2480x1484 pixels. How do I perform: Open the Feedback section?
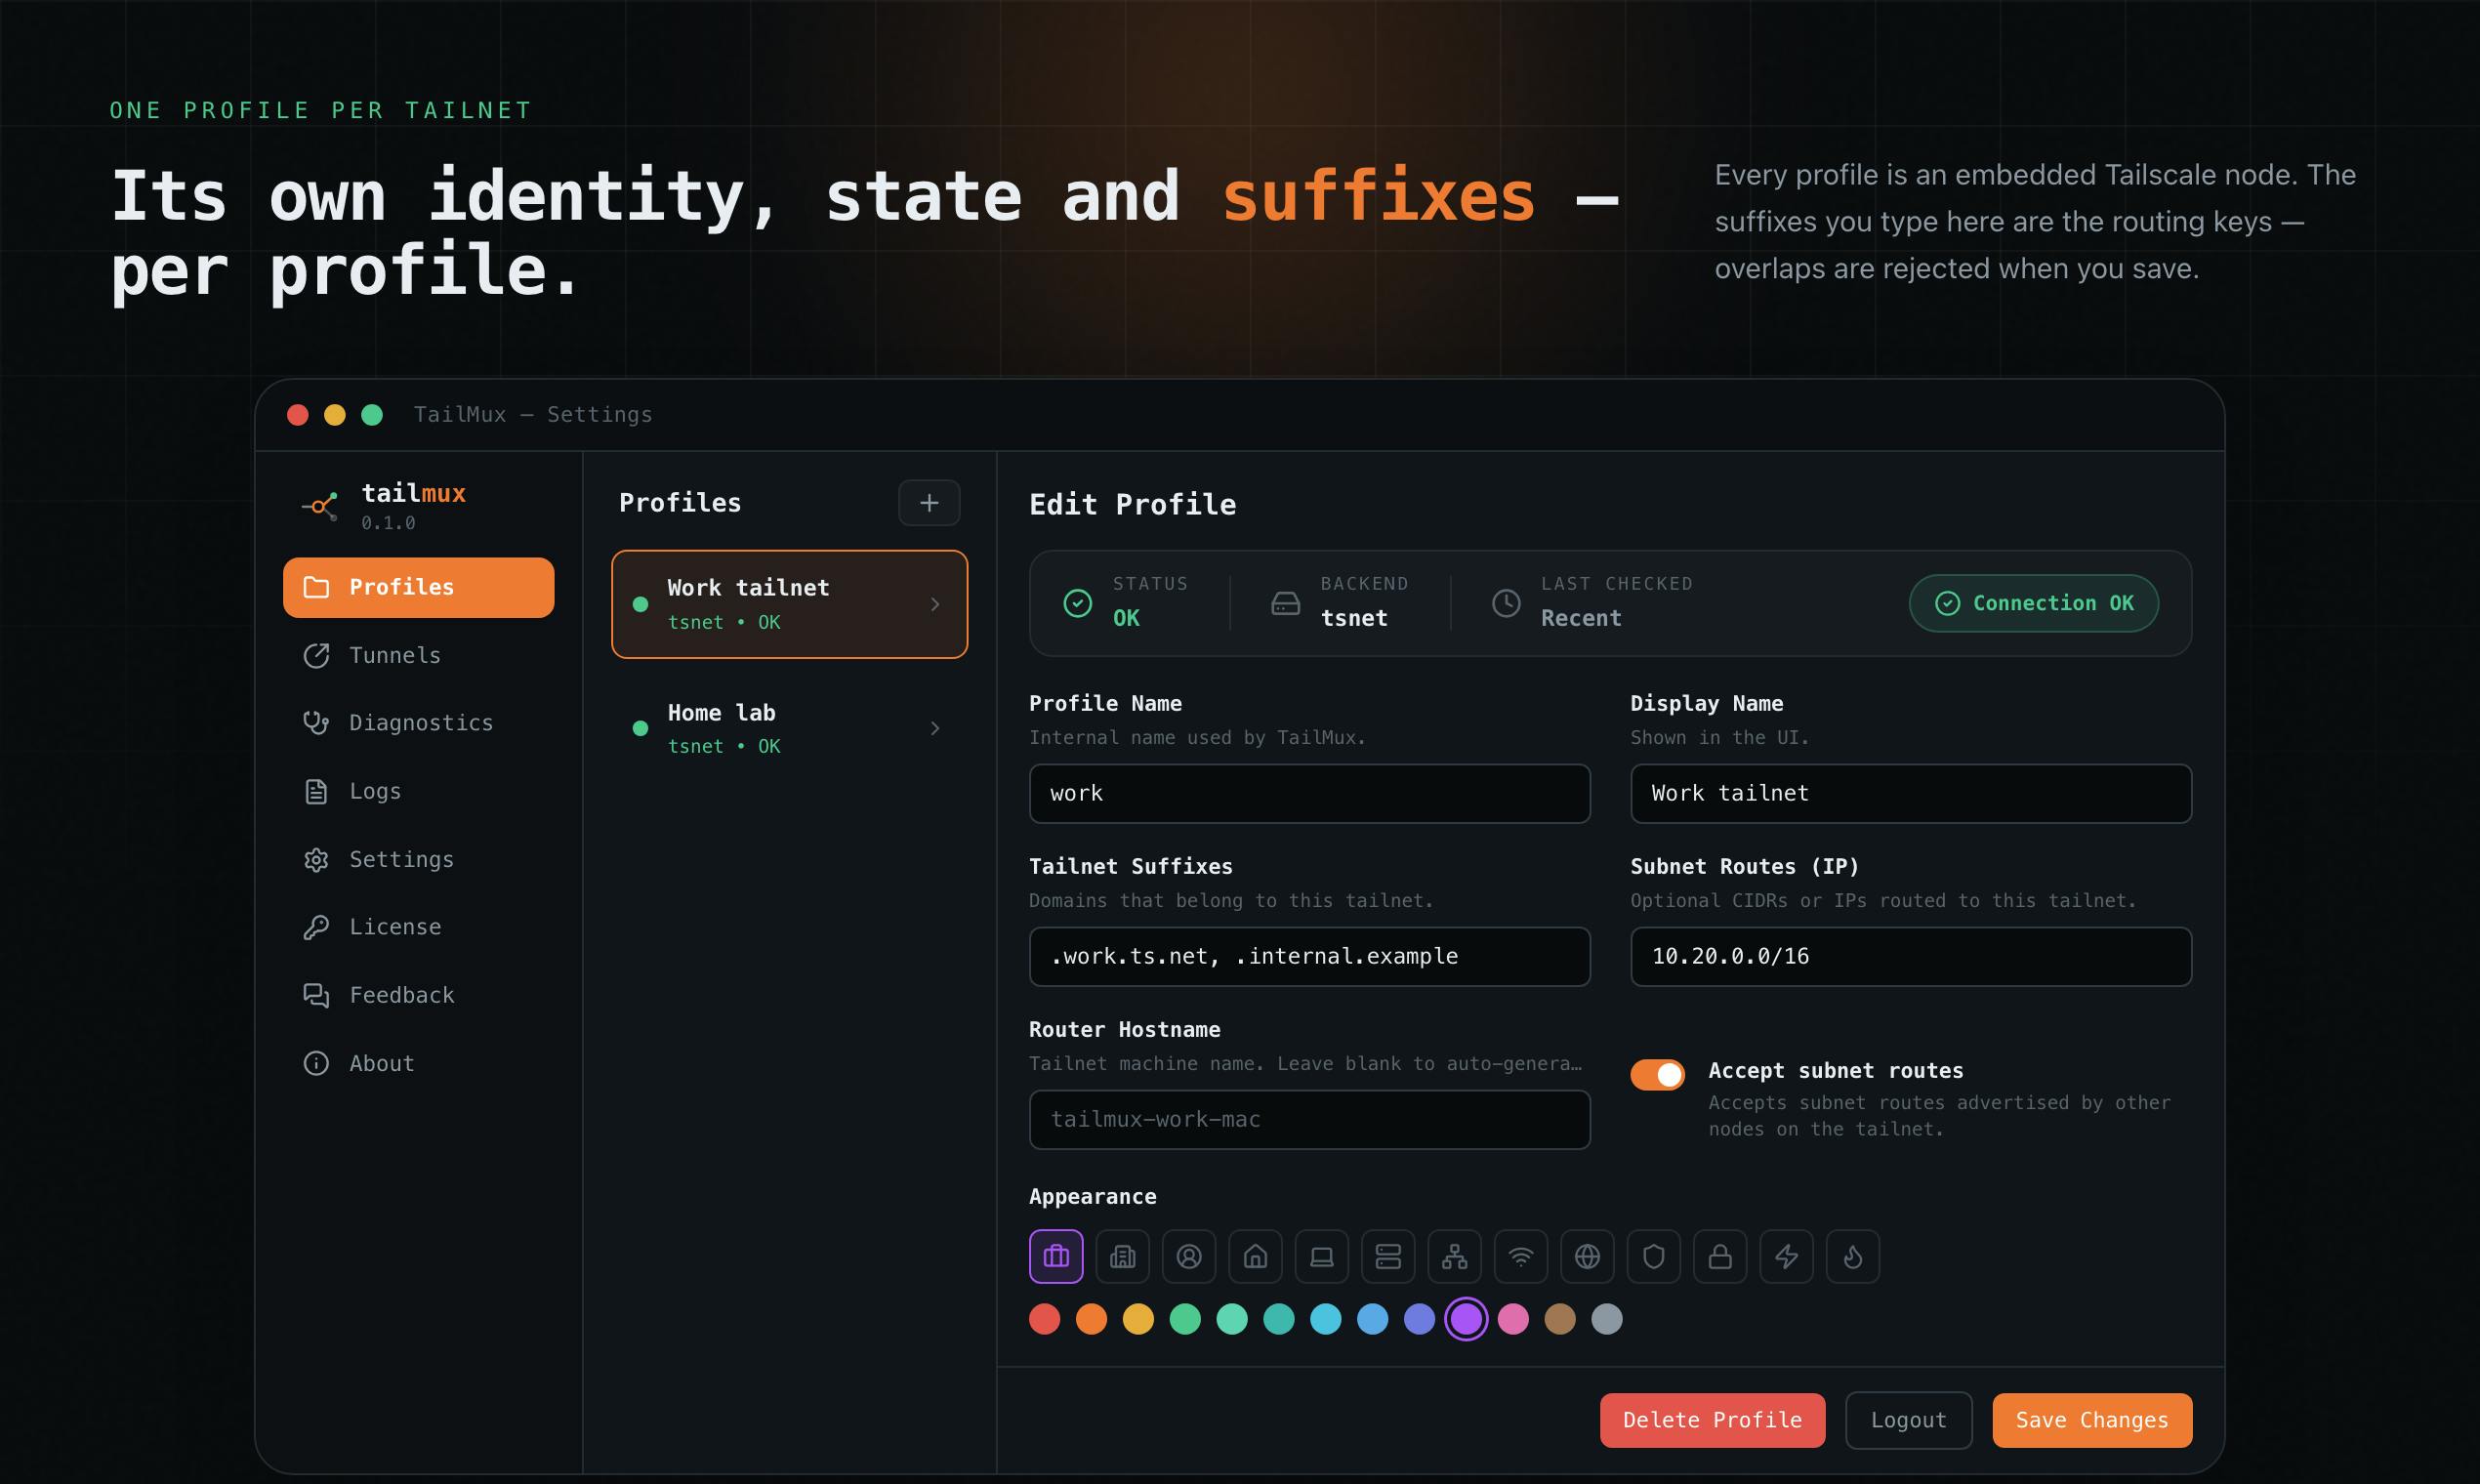[x=418, y=995]
